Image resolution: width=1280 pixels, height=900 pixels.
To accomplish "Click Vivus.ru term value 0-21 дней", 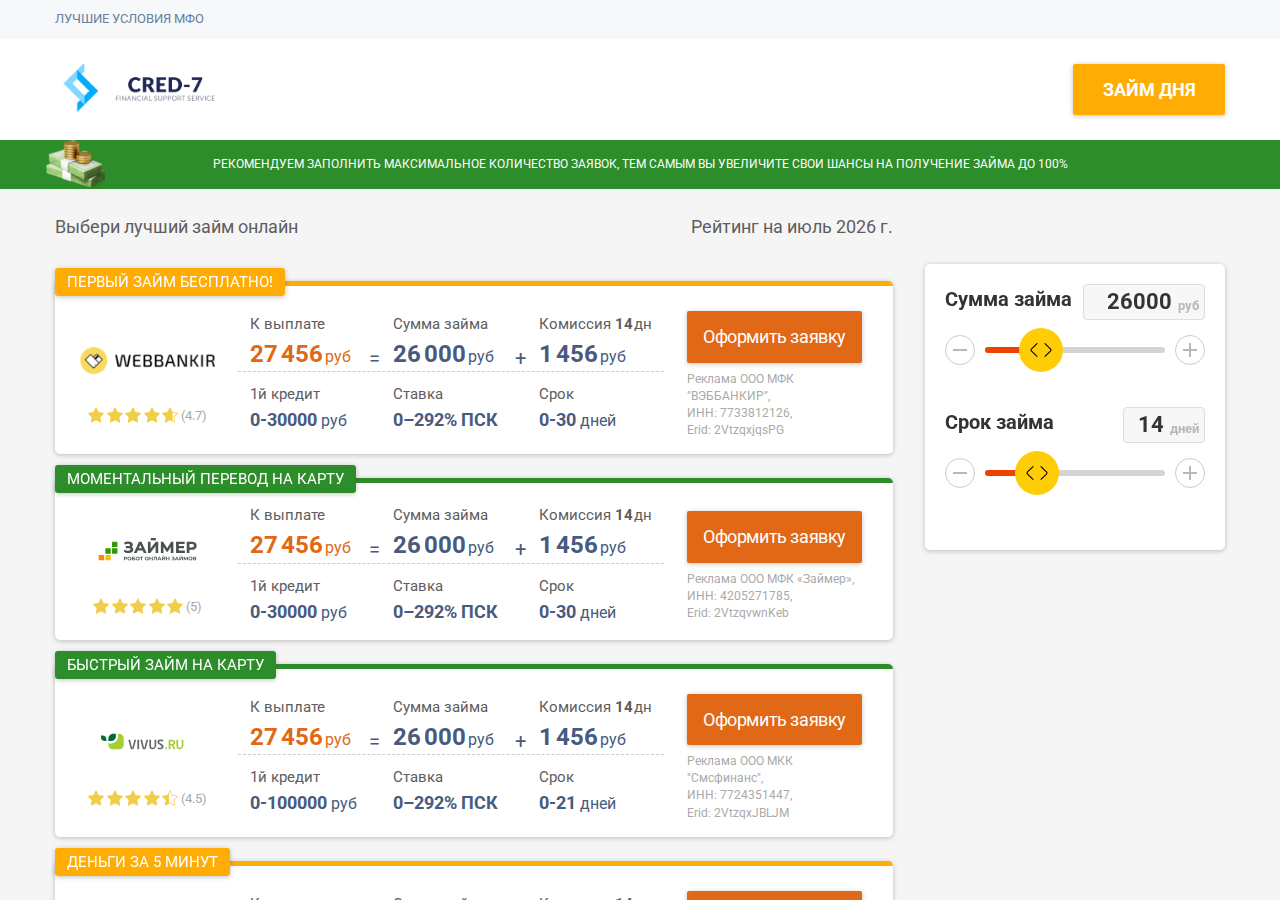I will tap(577, 803).
